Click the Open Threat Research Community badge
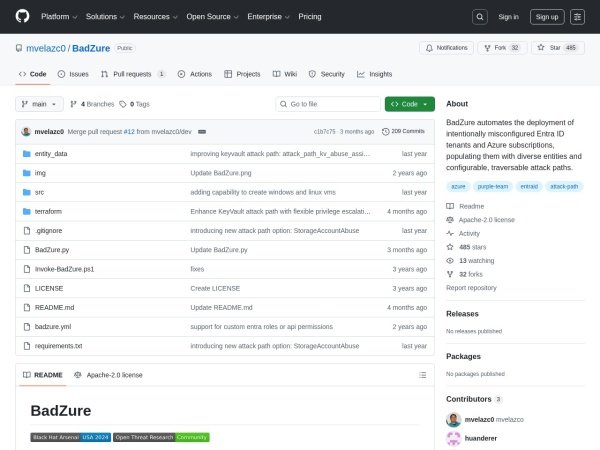This screenshot has height=450, width=600. (161, 437)
